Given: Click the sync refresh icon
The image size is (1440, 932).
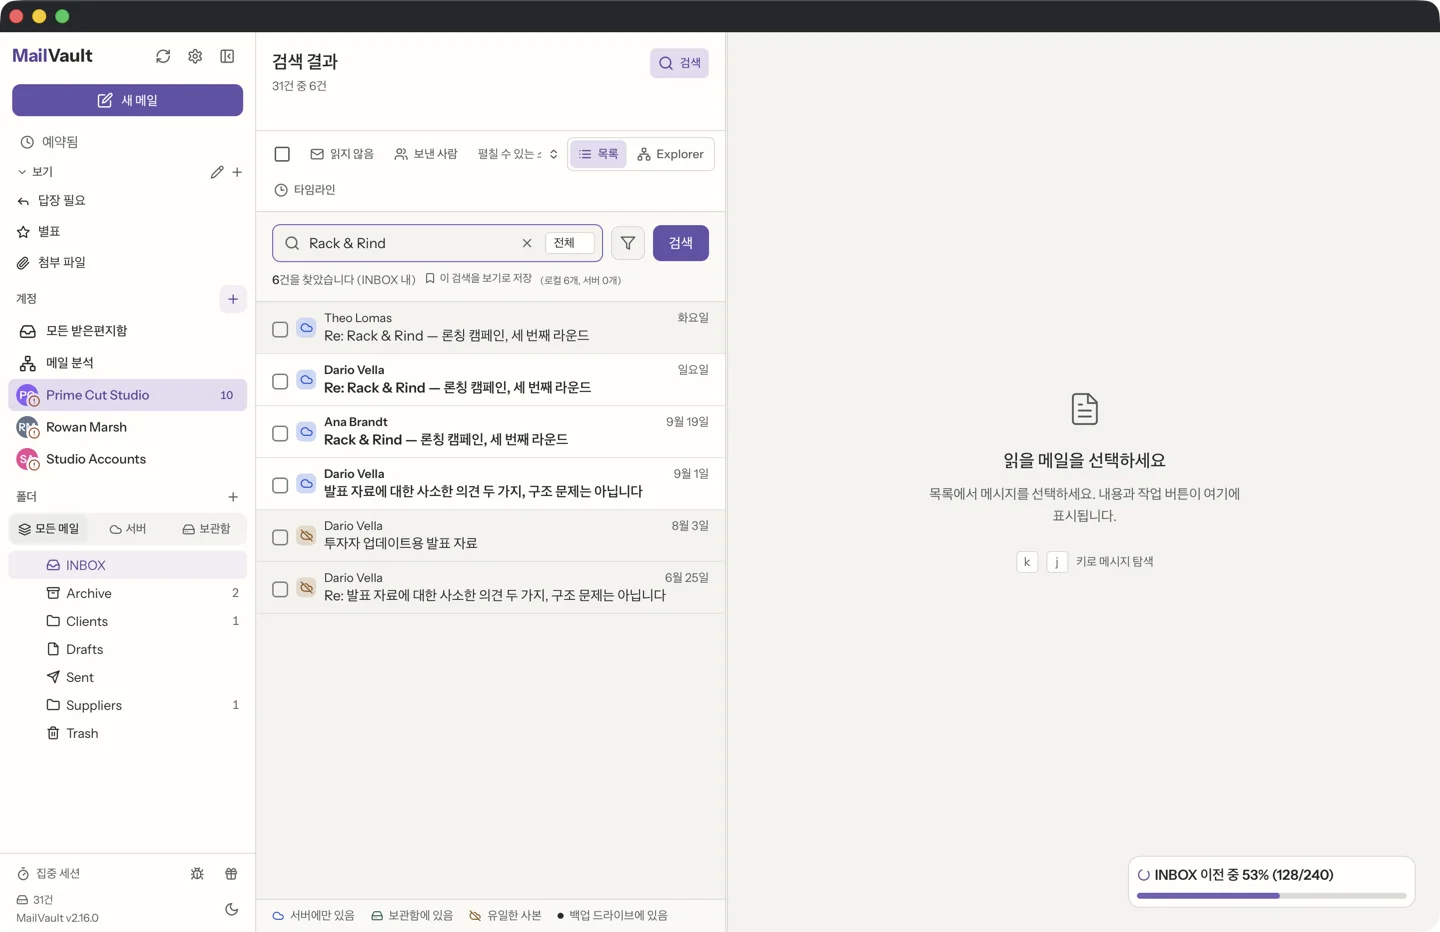Looking at the screenshot, I should point(163,57).
